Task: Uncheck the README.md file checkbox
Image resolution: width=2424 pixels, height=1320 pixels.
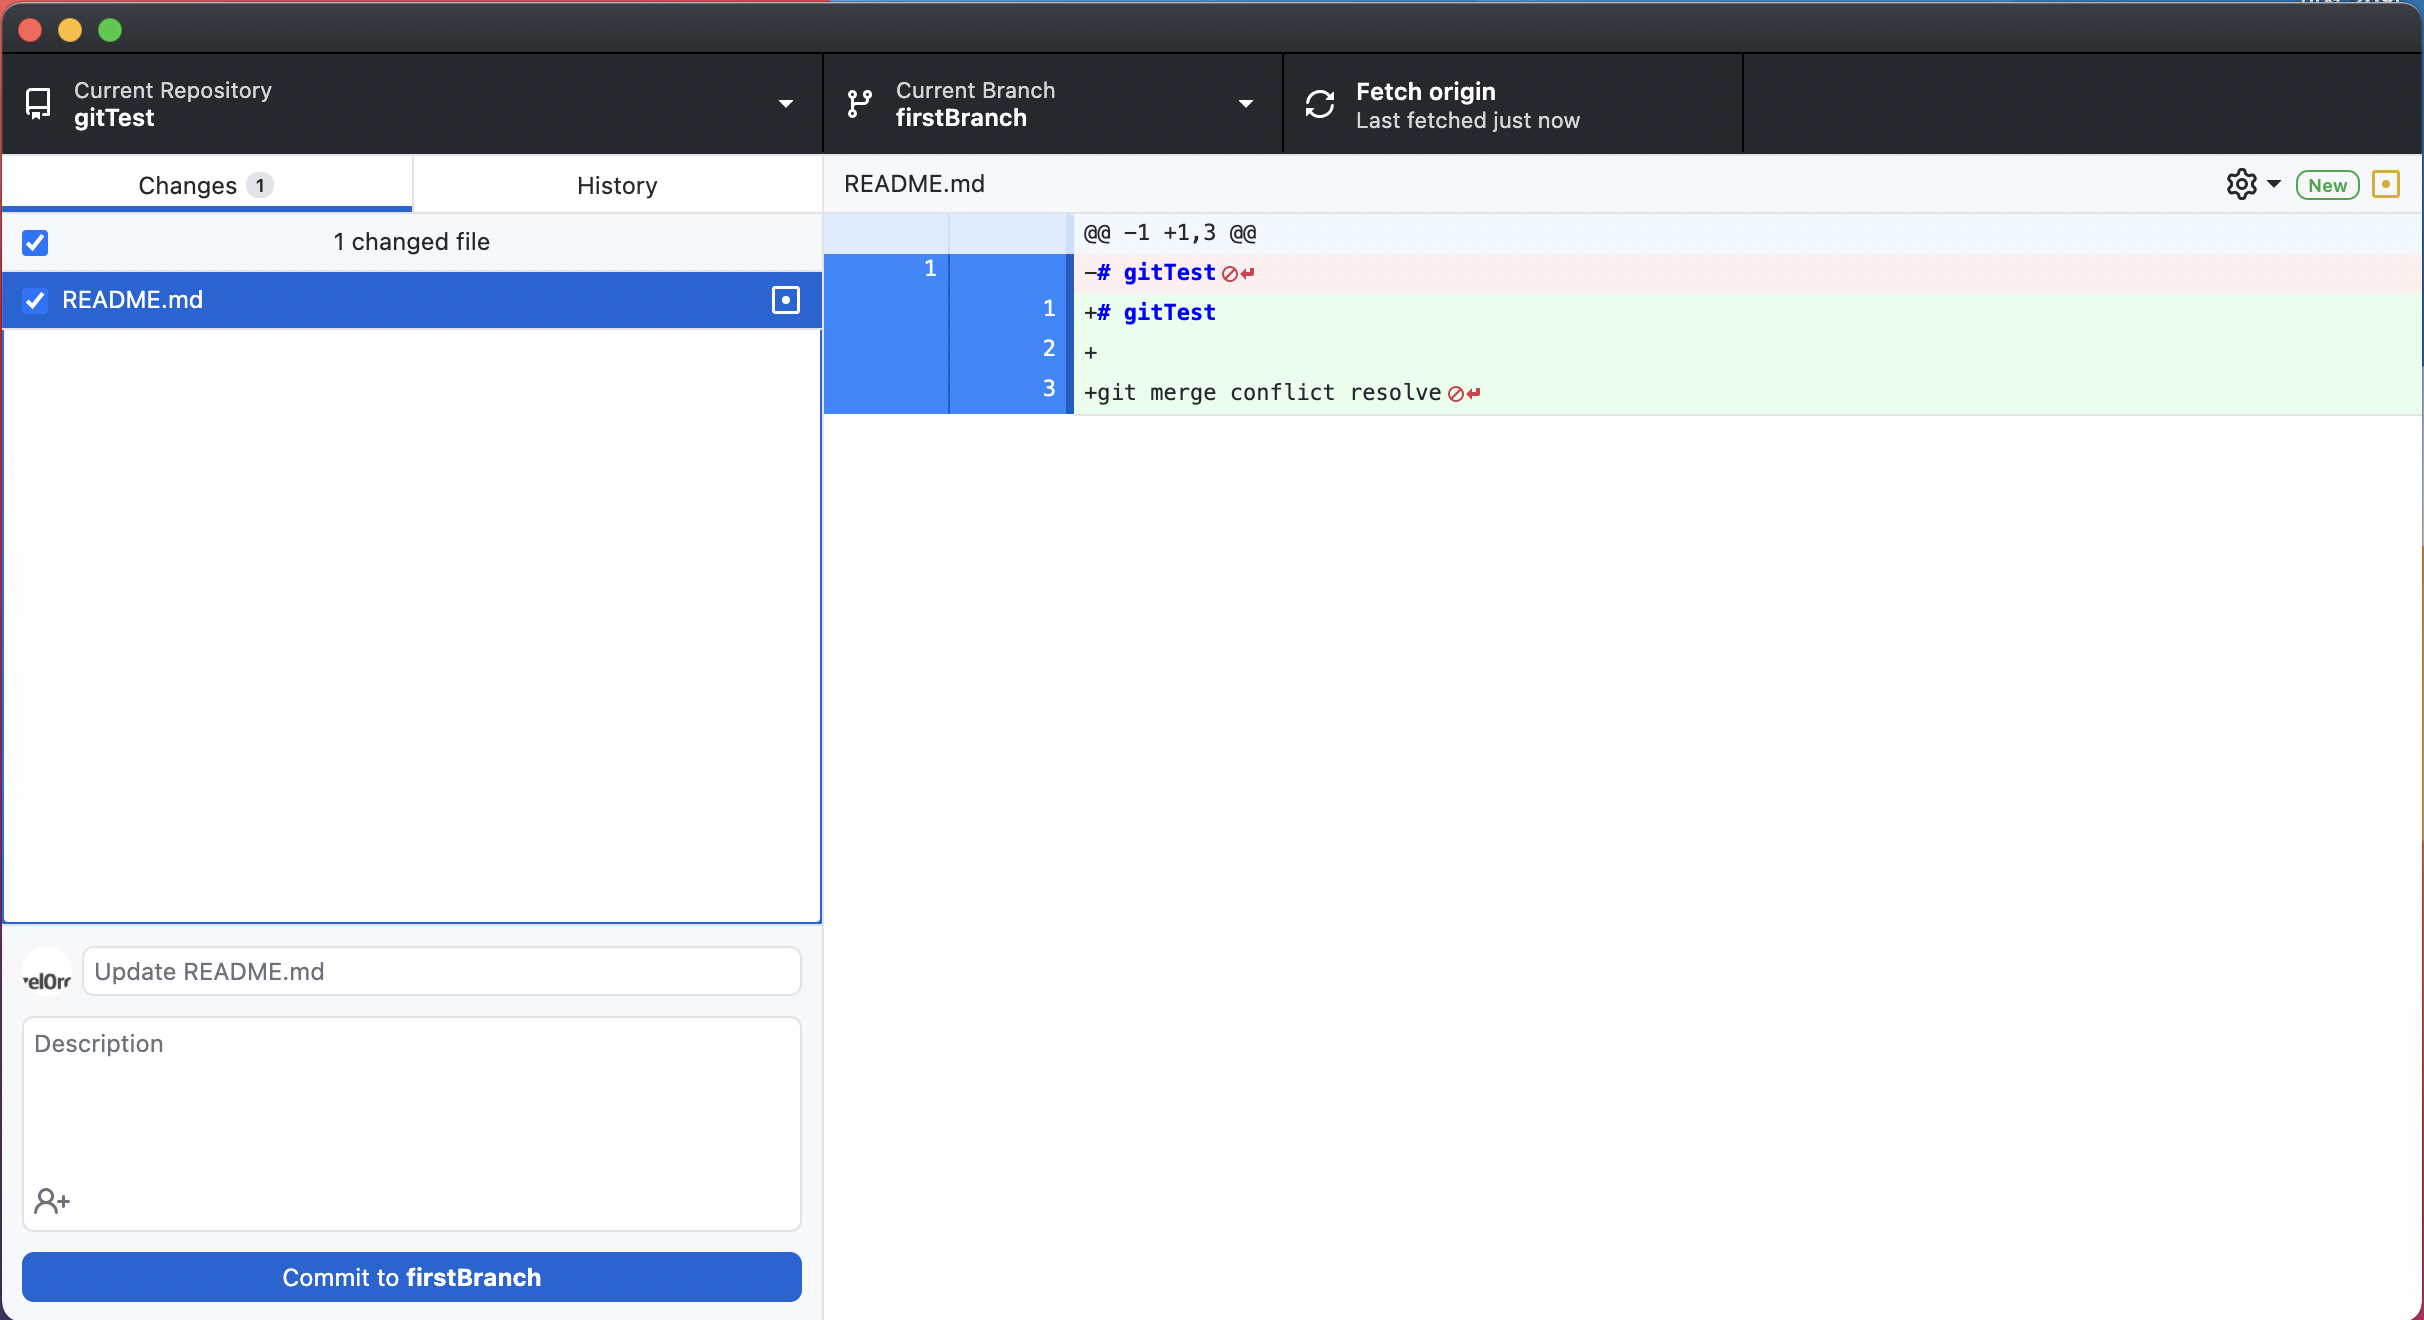Action: [x=35, y=300]
